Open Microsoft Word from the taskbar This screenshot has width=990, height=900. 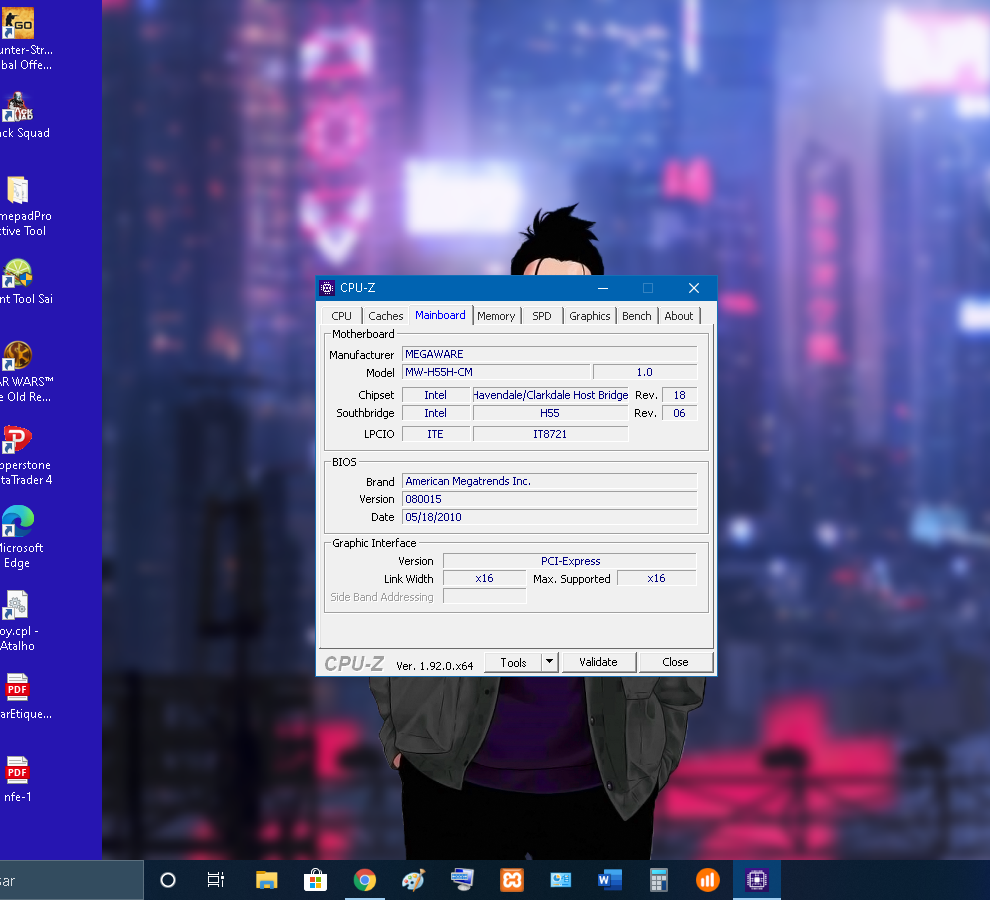point(610,880)
